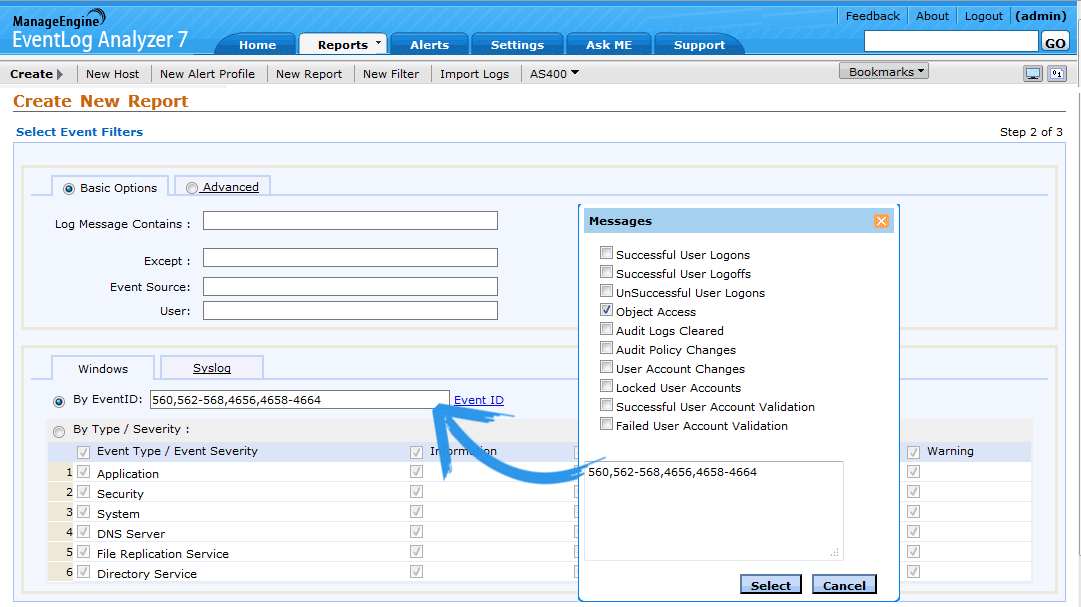Click the Logout link
The width and height of the screenshot is (1081, 607).
pyautogui.click(x=984, y=16)
